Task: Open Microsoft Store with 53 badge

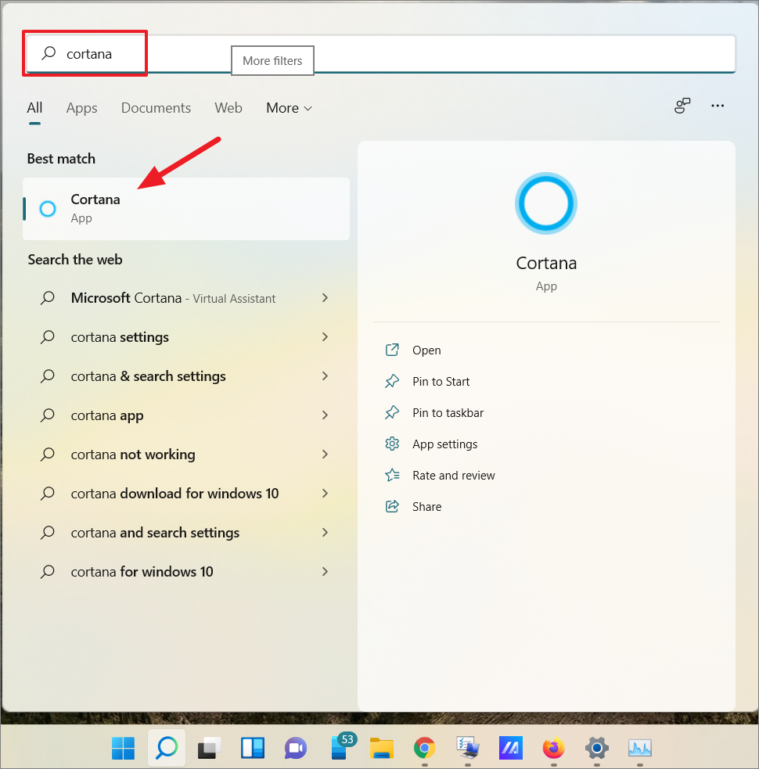Action: (x=343, y=746)
